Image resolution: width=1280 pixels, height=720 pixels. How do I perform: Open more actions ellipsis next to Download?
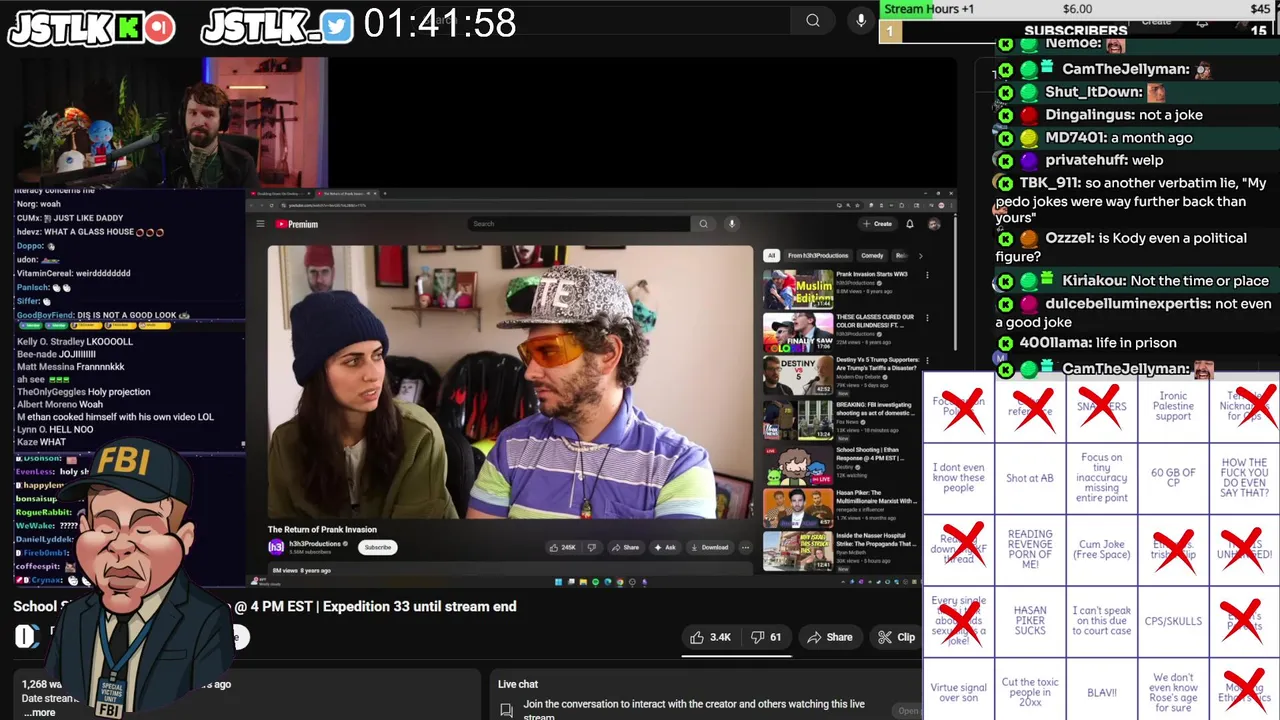[x=745, y=547]
